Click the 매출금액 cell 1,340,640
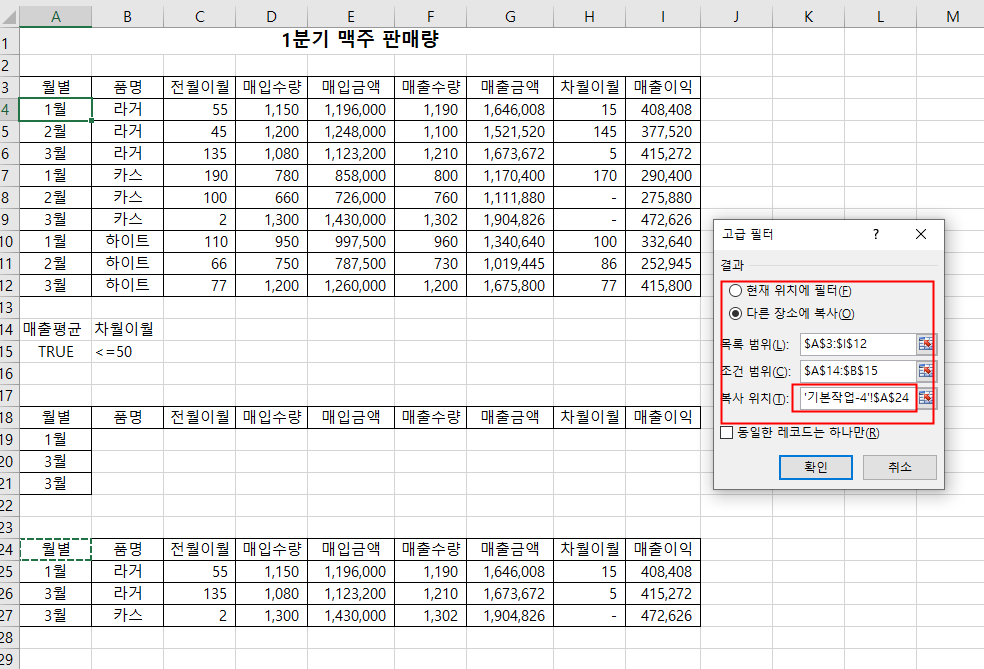The image size is (984, 669). pos(510,242)
